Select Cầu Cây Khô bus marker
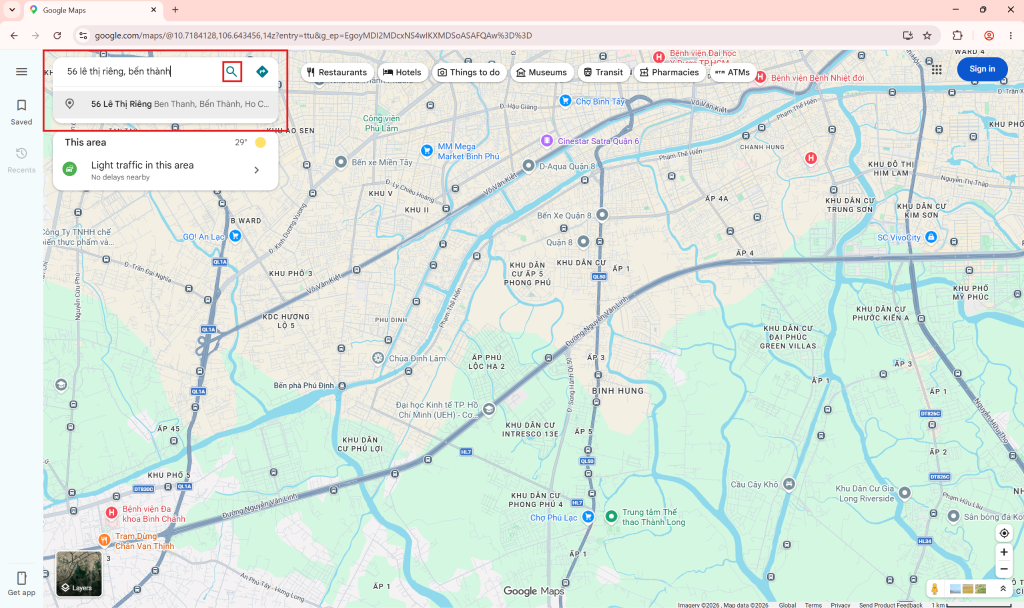This screenshot has width=1024, height=608. pyautogui.click(x=789, y=484)
